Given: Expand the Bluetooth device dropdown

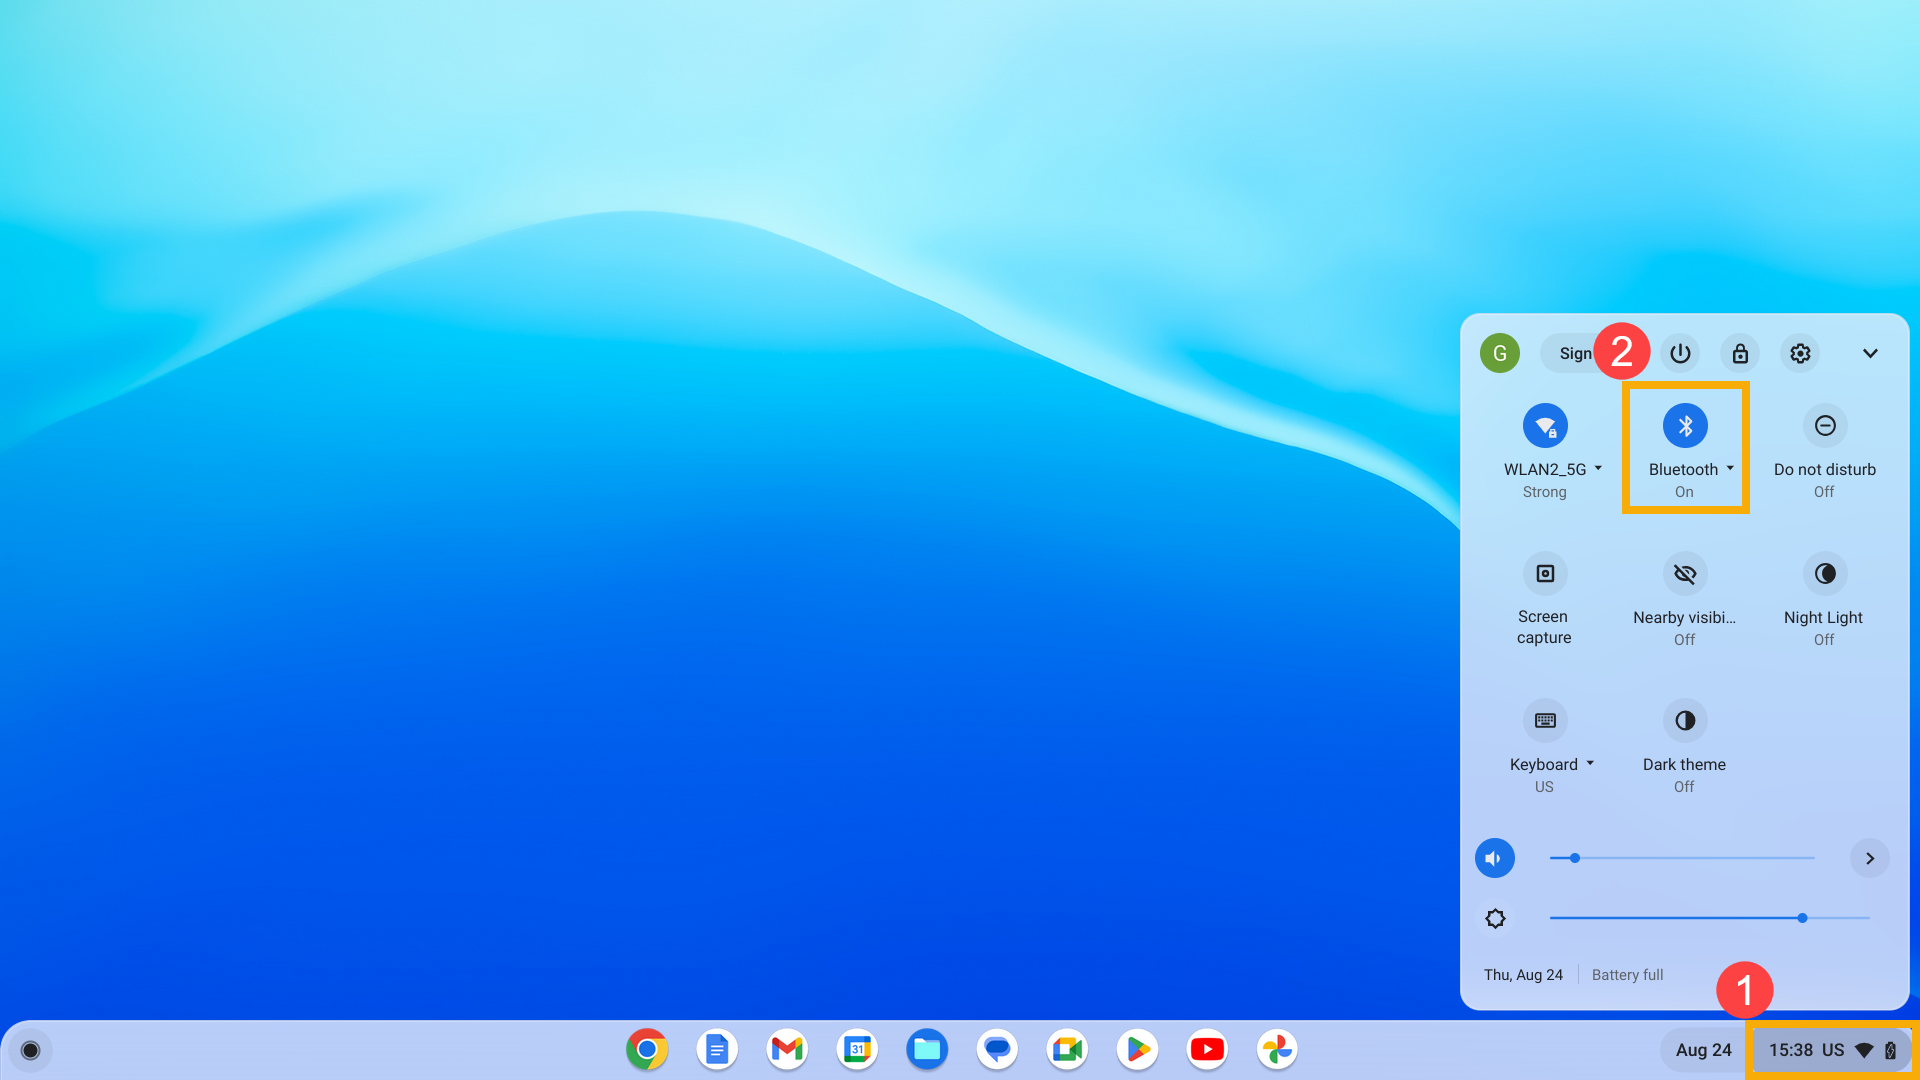Looking at the screenshot, I should pyautogui.click(x=1730, y=468).
